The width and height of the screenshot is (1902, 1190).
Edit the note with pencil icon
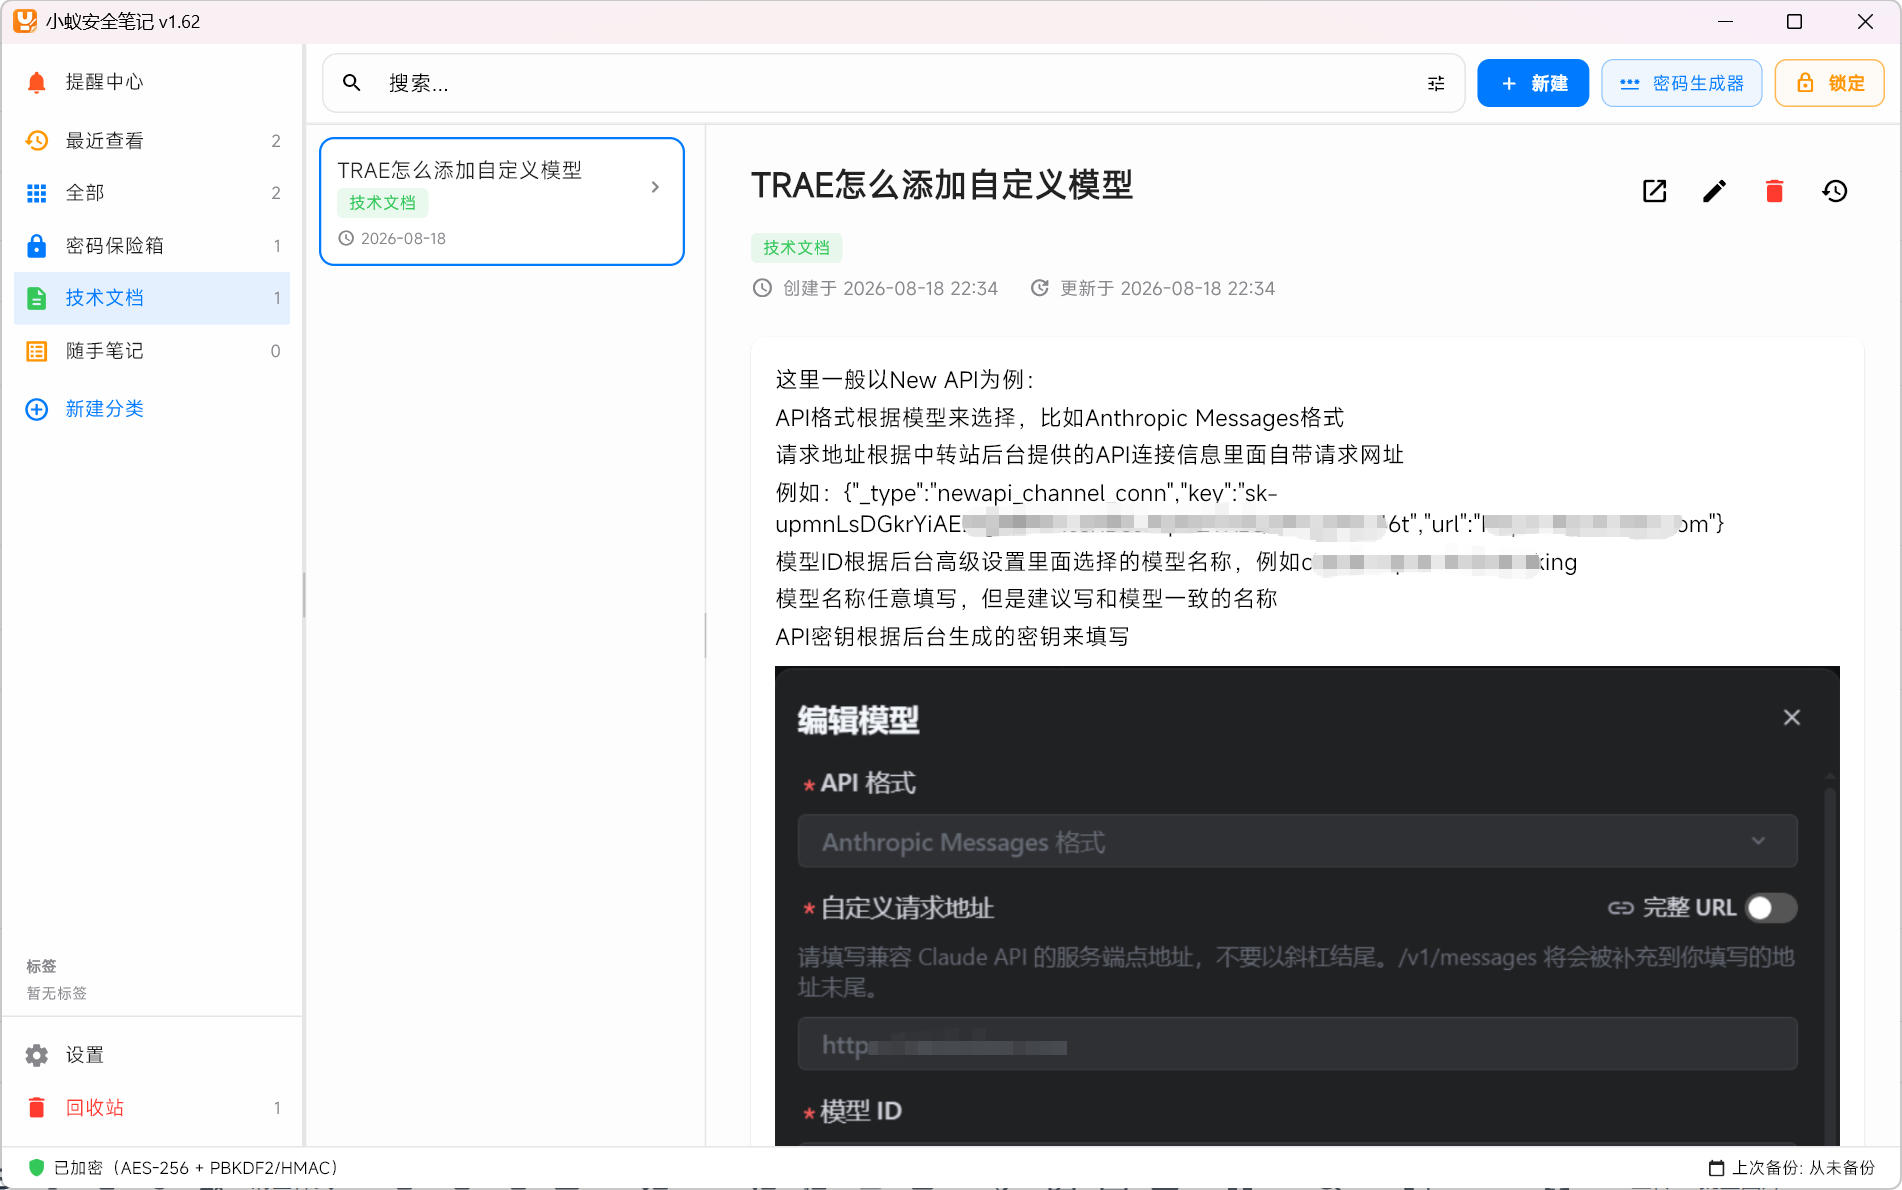coord(1715,191)
